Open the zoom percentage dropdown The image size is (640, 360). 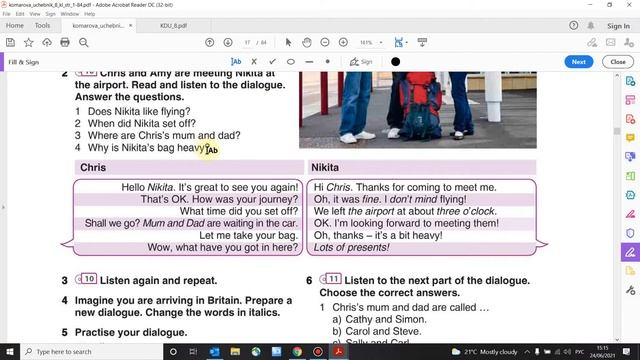coord(381,42)
